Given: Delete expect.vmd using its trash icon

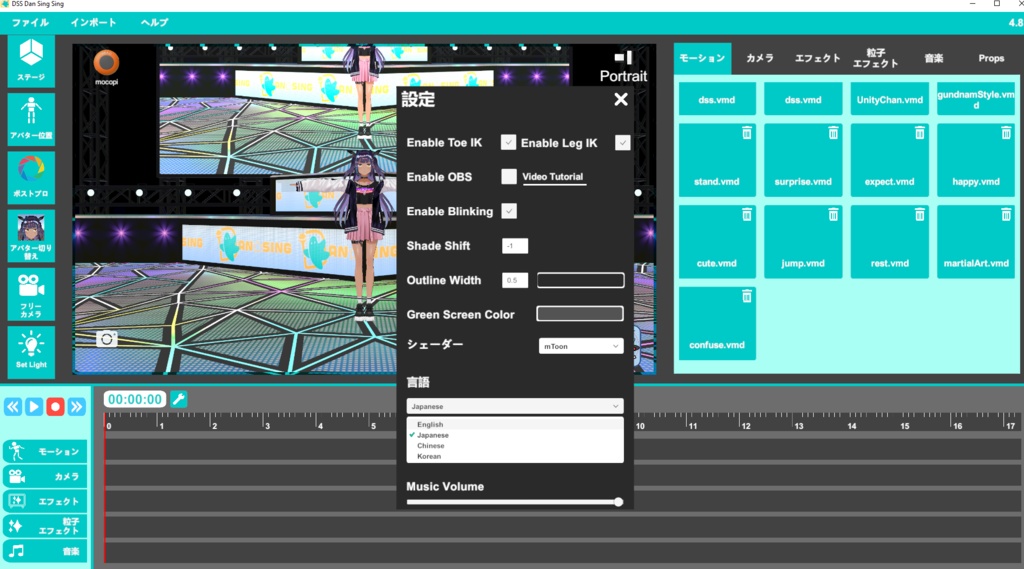Looking at the screenshot, I should pos(920,133).
